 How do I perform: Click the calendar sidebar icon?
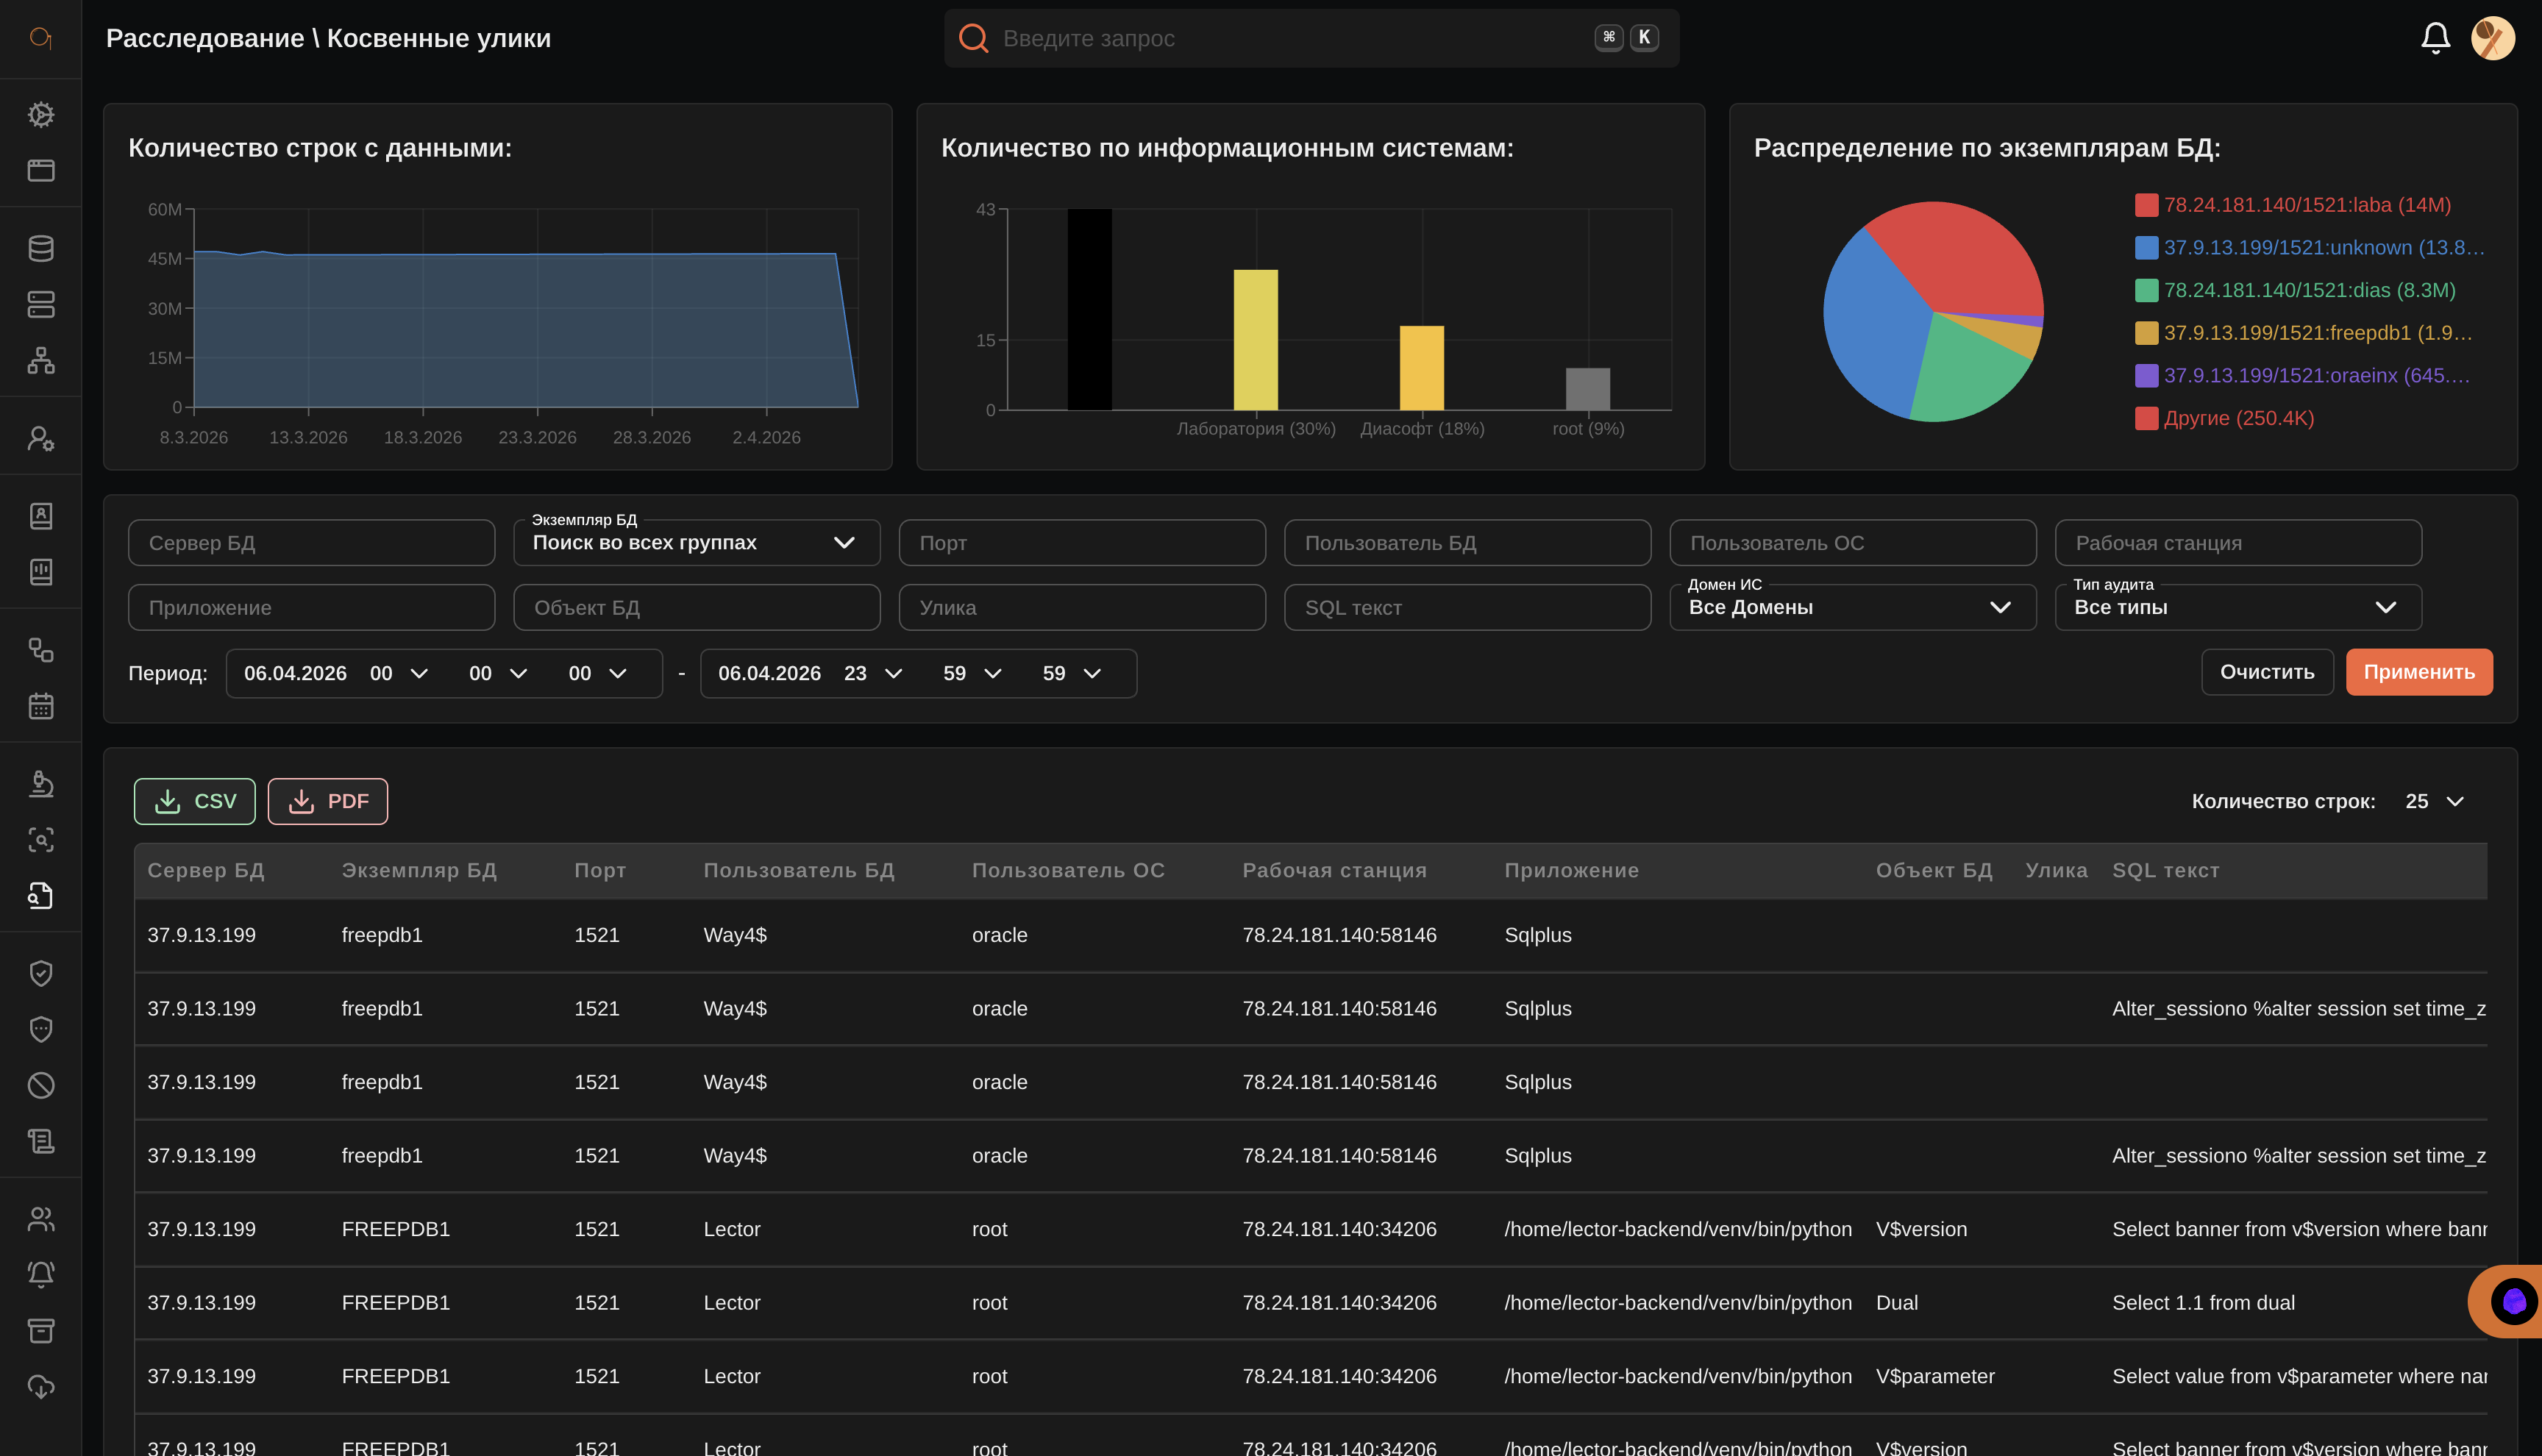pyautogui.click(x=41, y=706)
